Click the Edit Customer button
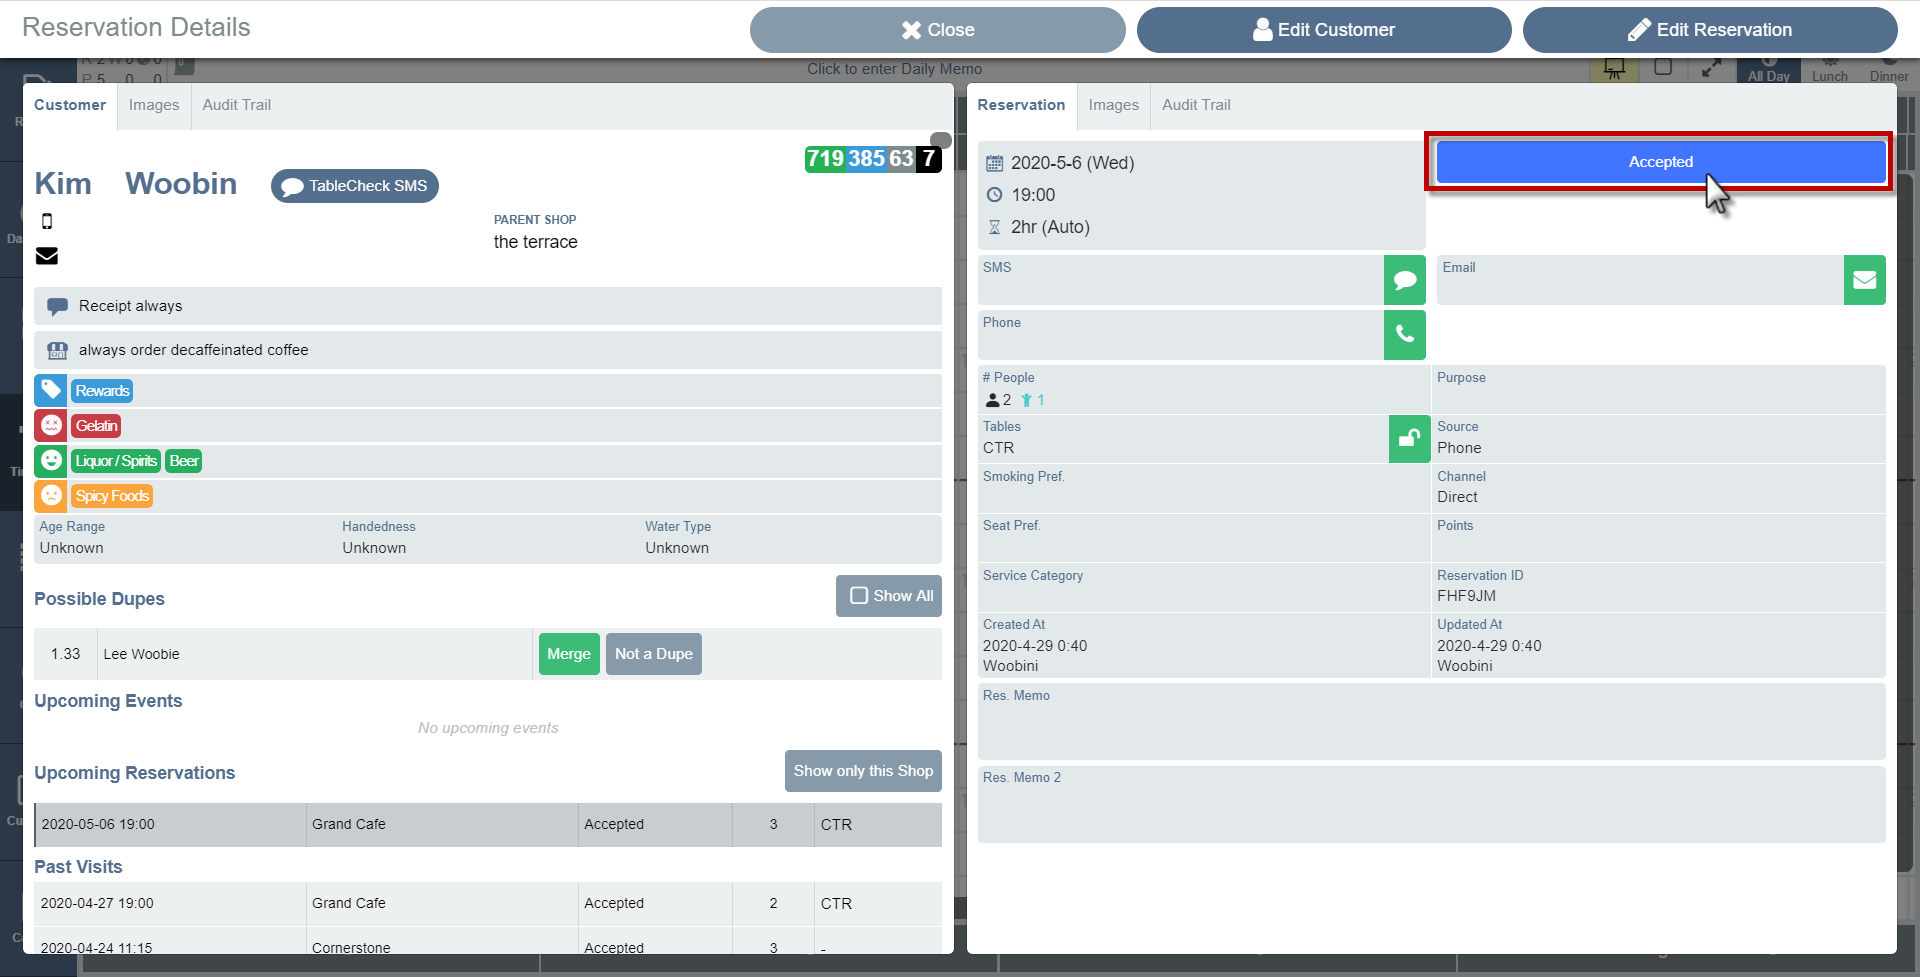 [x=1324, y=30]
